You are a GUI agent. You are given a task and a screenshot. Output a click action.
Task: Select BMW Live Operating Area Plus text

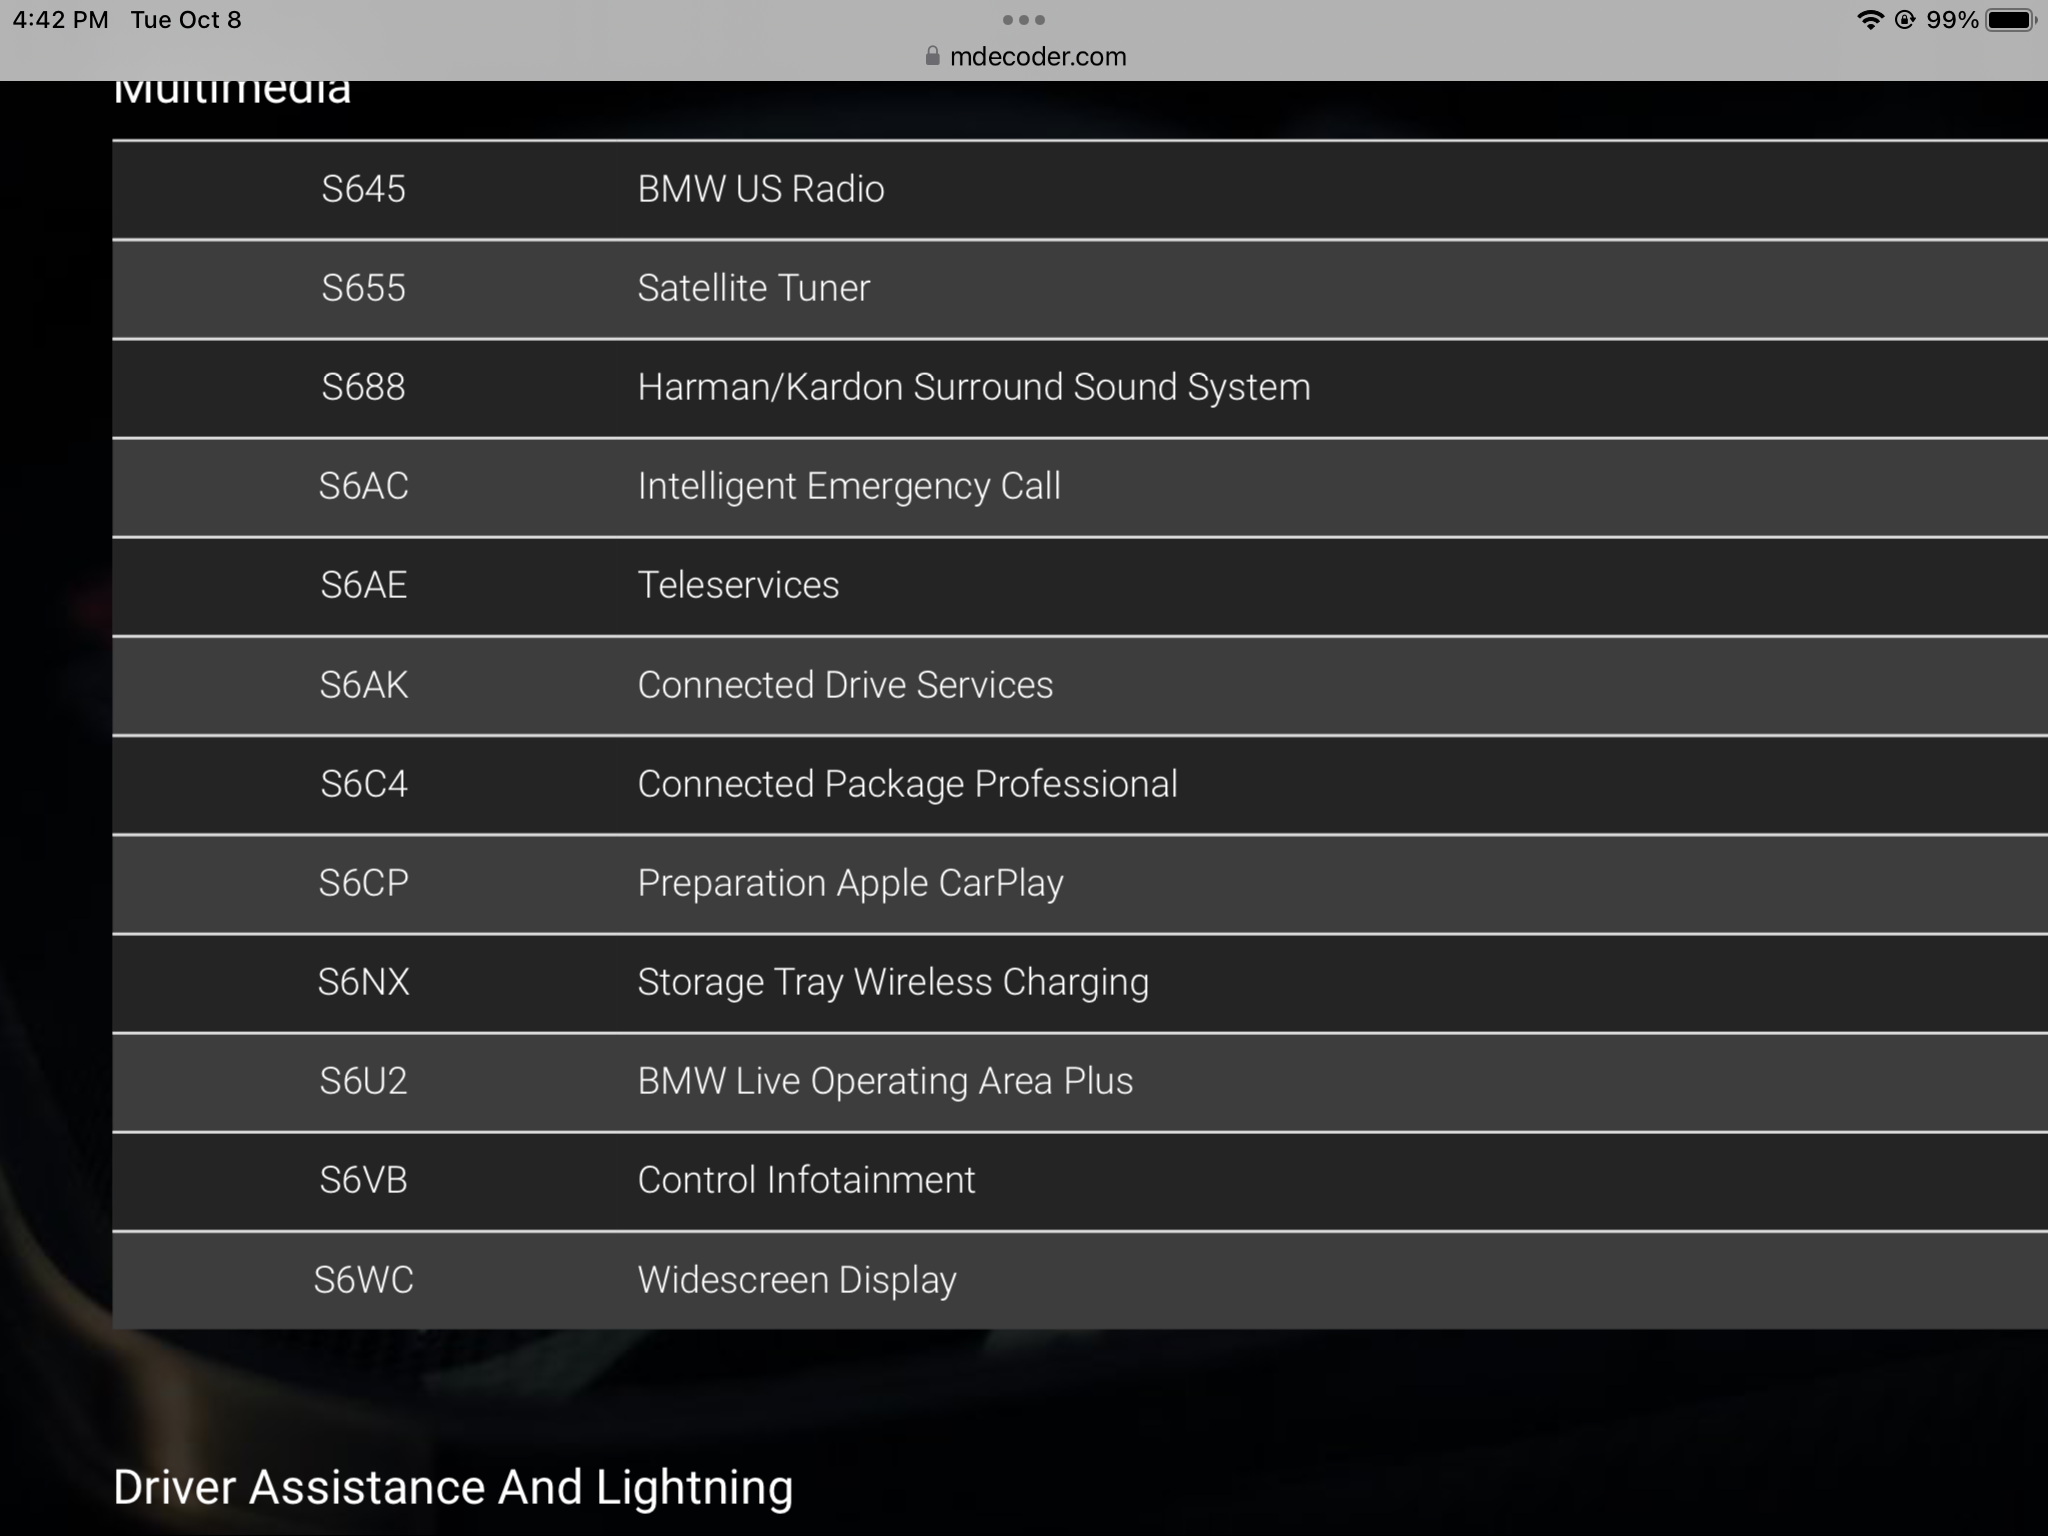[x=885, y=1081]
